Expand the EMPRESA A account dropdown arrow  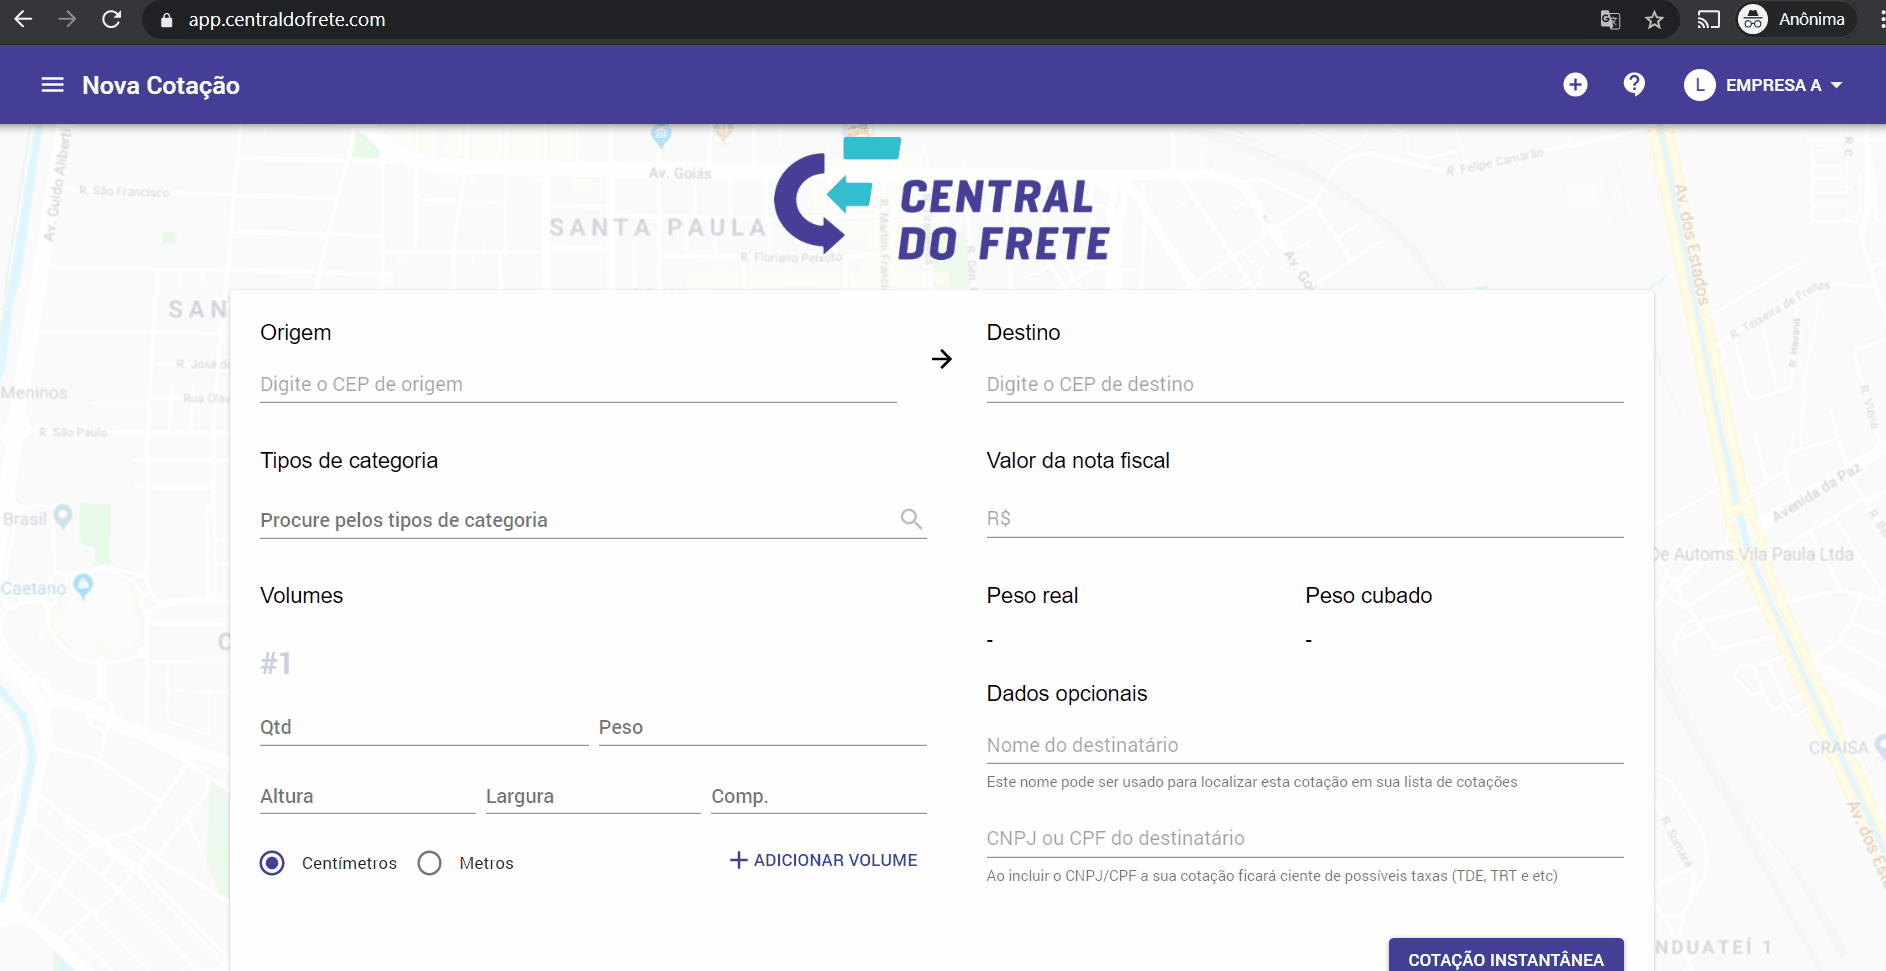click(1836, 85)
